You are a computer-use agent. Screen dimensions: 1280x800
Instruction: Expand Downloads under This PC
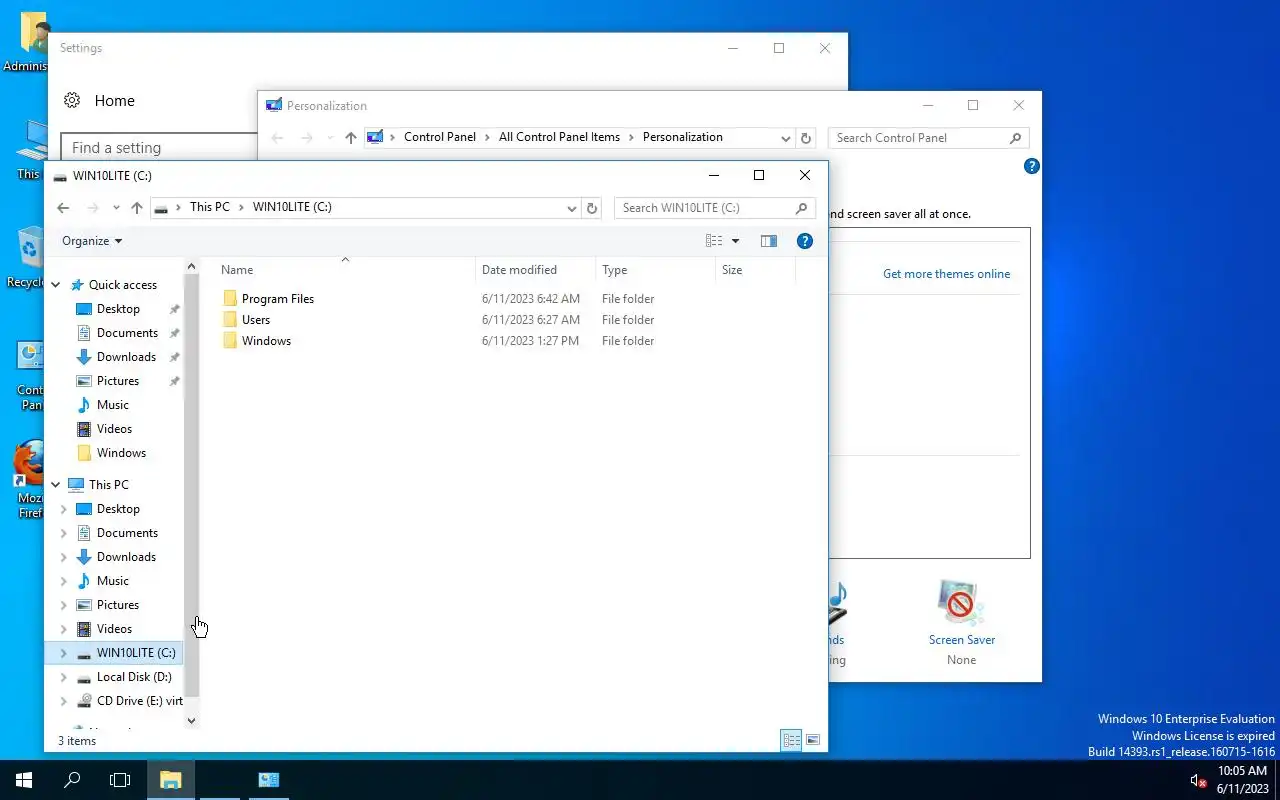(64, 557)
